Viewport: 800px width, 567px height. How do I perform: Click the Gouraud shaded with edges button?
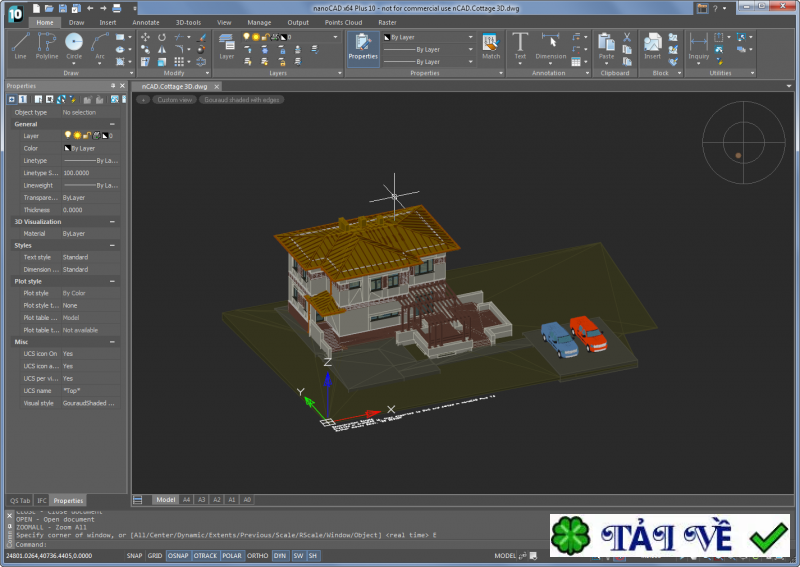[x=241, y=100]
